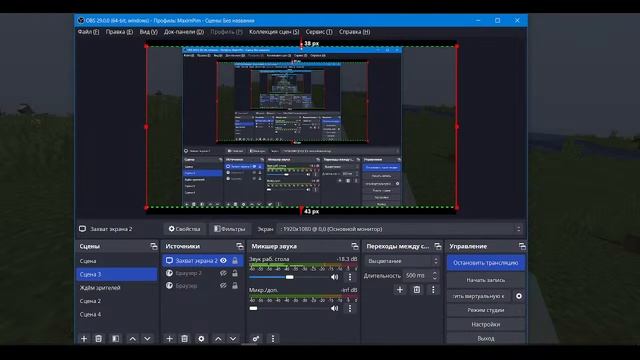Move scene up arrow in Сцены toolbar

coord(133,339)
